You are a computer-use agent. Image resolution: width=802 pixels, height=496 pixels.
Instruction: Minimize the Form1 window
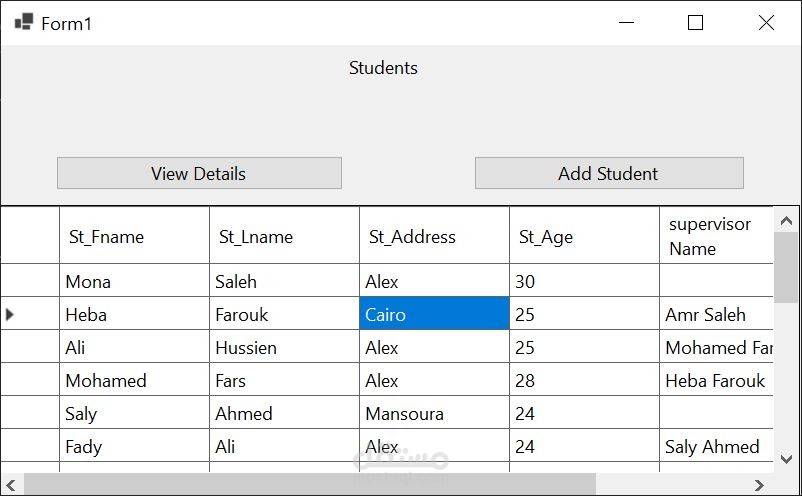[x=627, y=22]
